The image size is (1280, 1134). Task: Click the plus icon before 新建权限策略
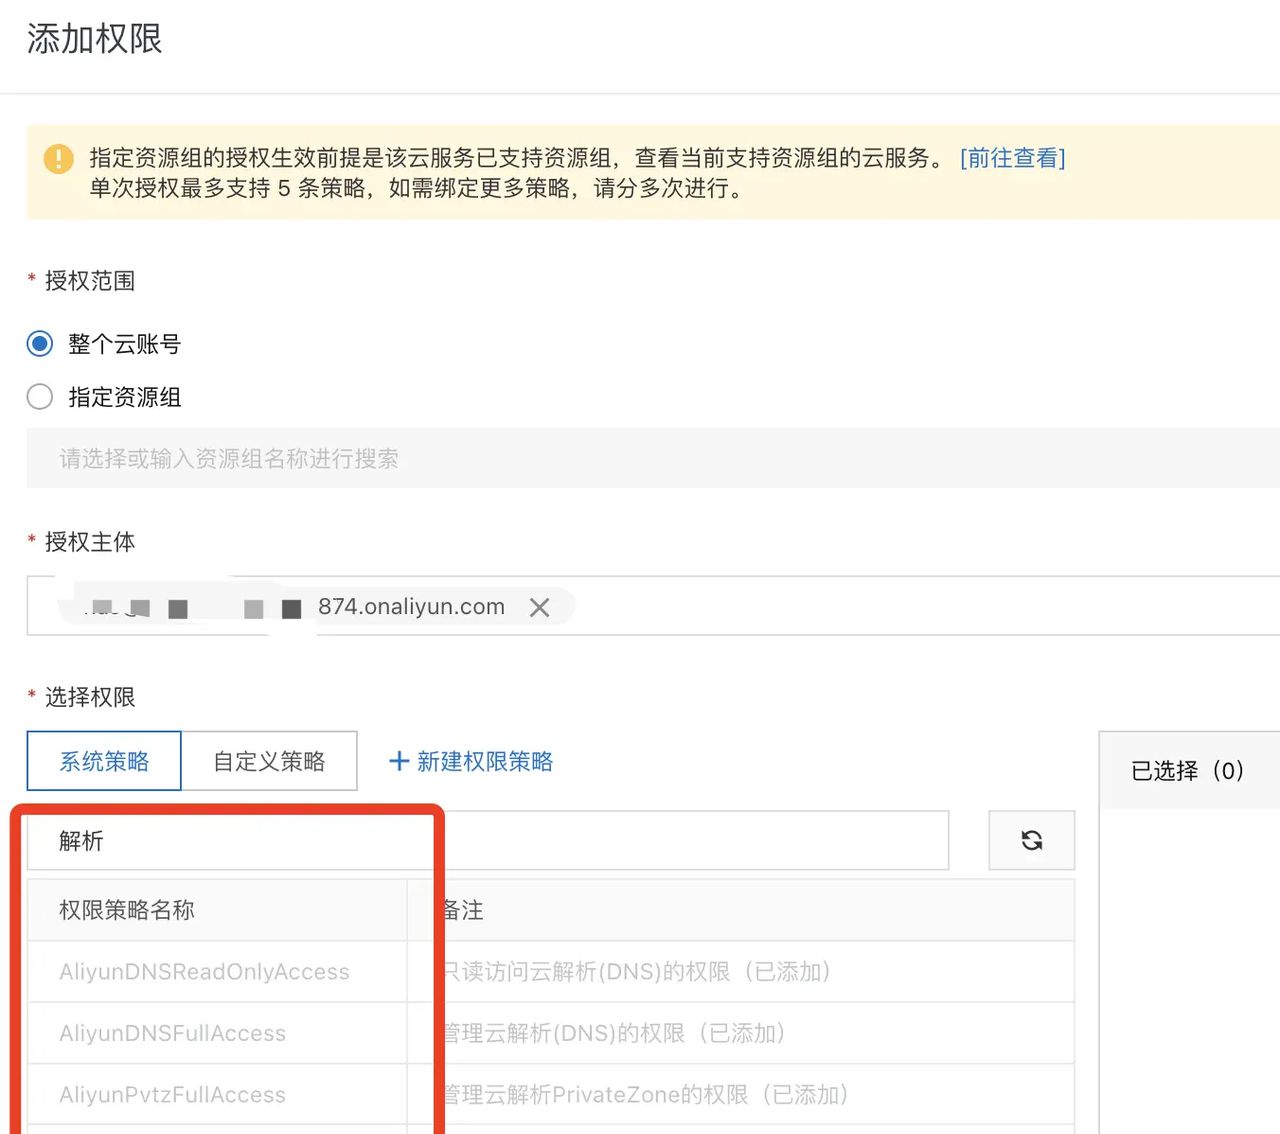point(399,761)
